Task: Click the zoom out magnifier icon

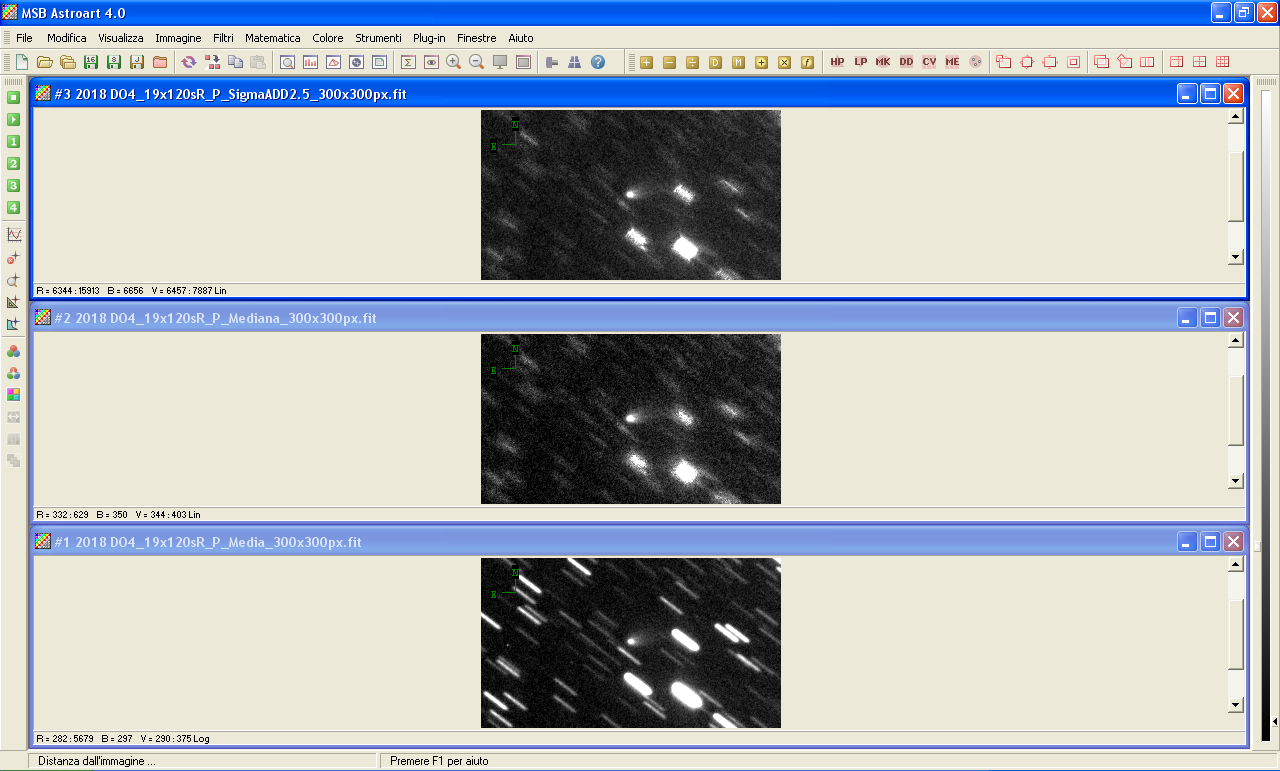Action: coord(476,62)
